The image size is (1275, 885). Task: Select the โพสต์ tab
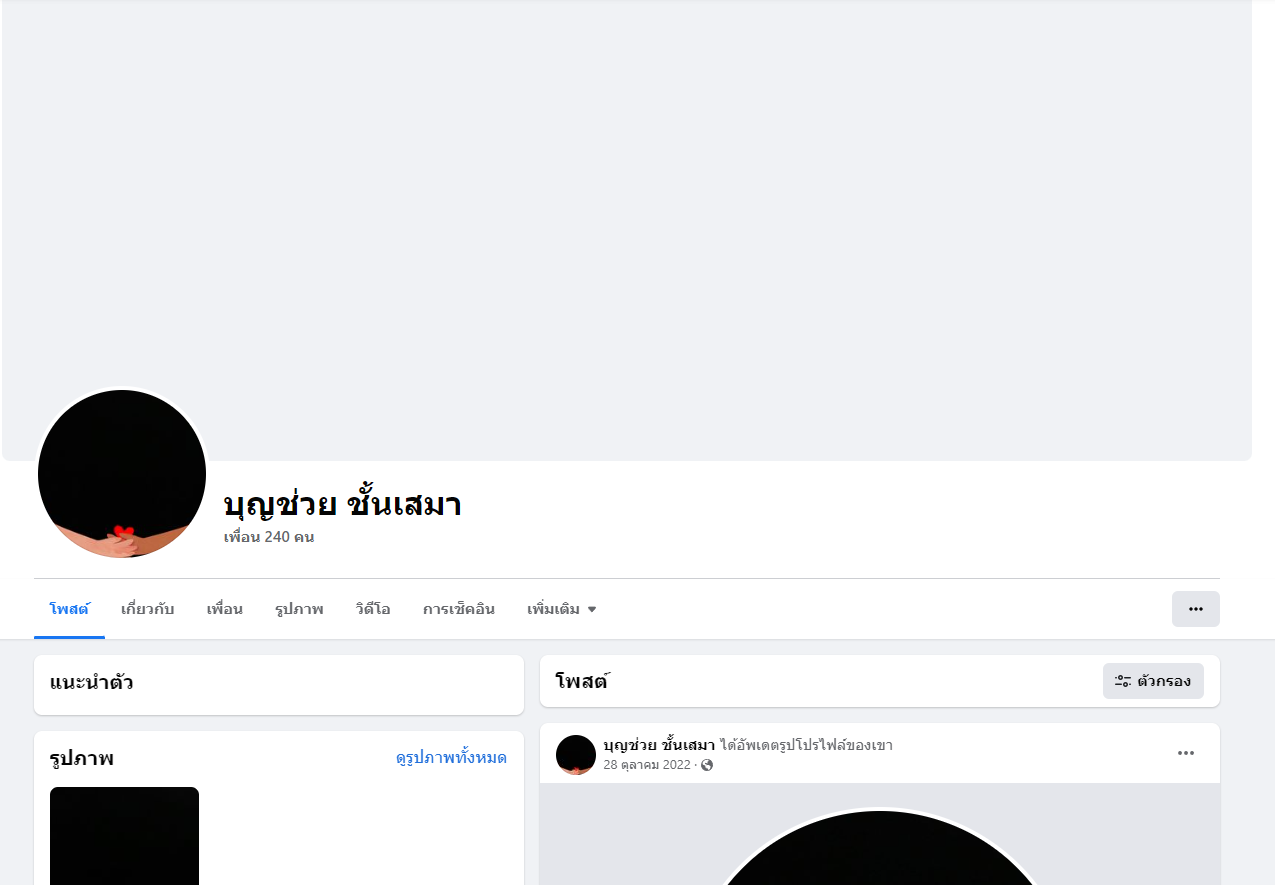point(69,609)
